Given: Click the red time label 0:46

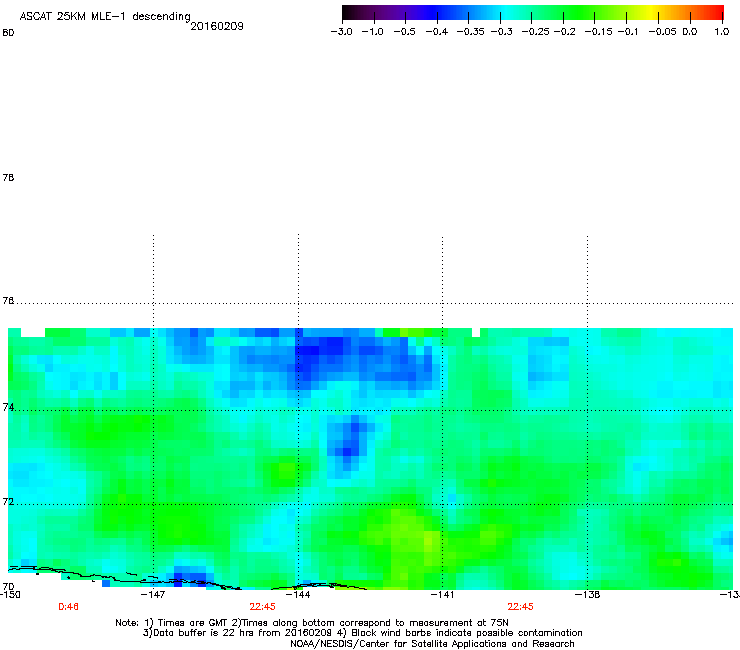Looking at the screenshot, I should click(x=68, y=607).
